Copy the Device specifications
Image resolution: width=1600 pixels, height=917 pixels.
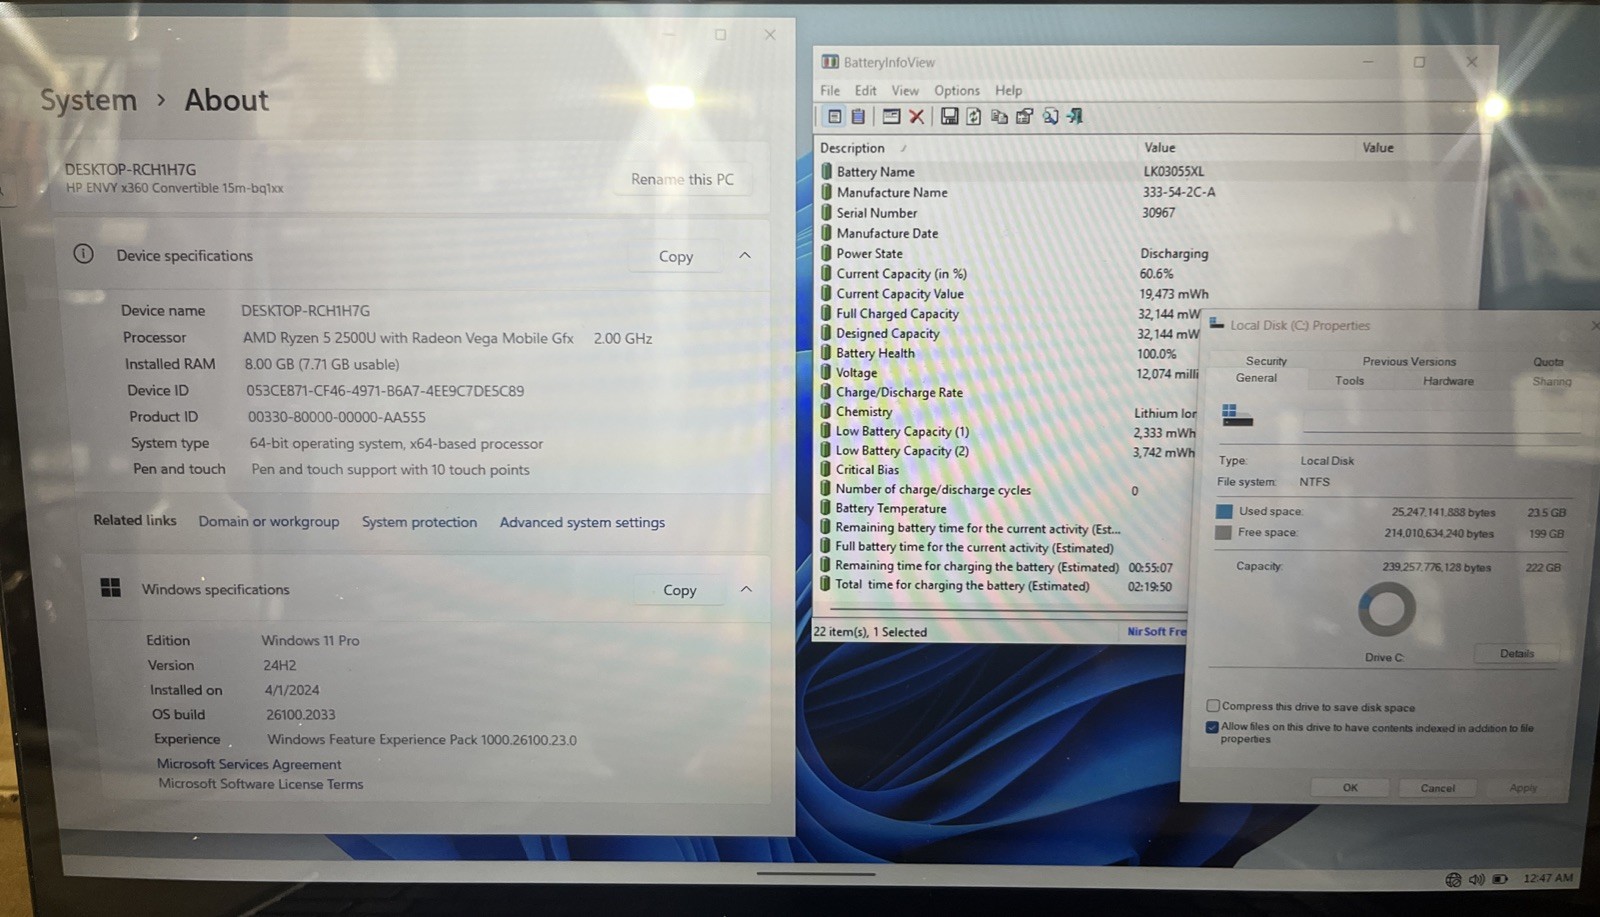click(675, 256)
